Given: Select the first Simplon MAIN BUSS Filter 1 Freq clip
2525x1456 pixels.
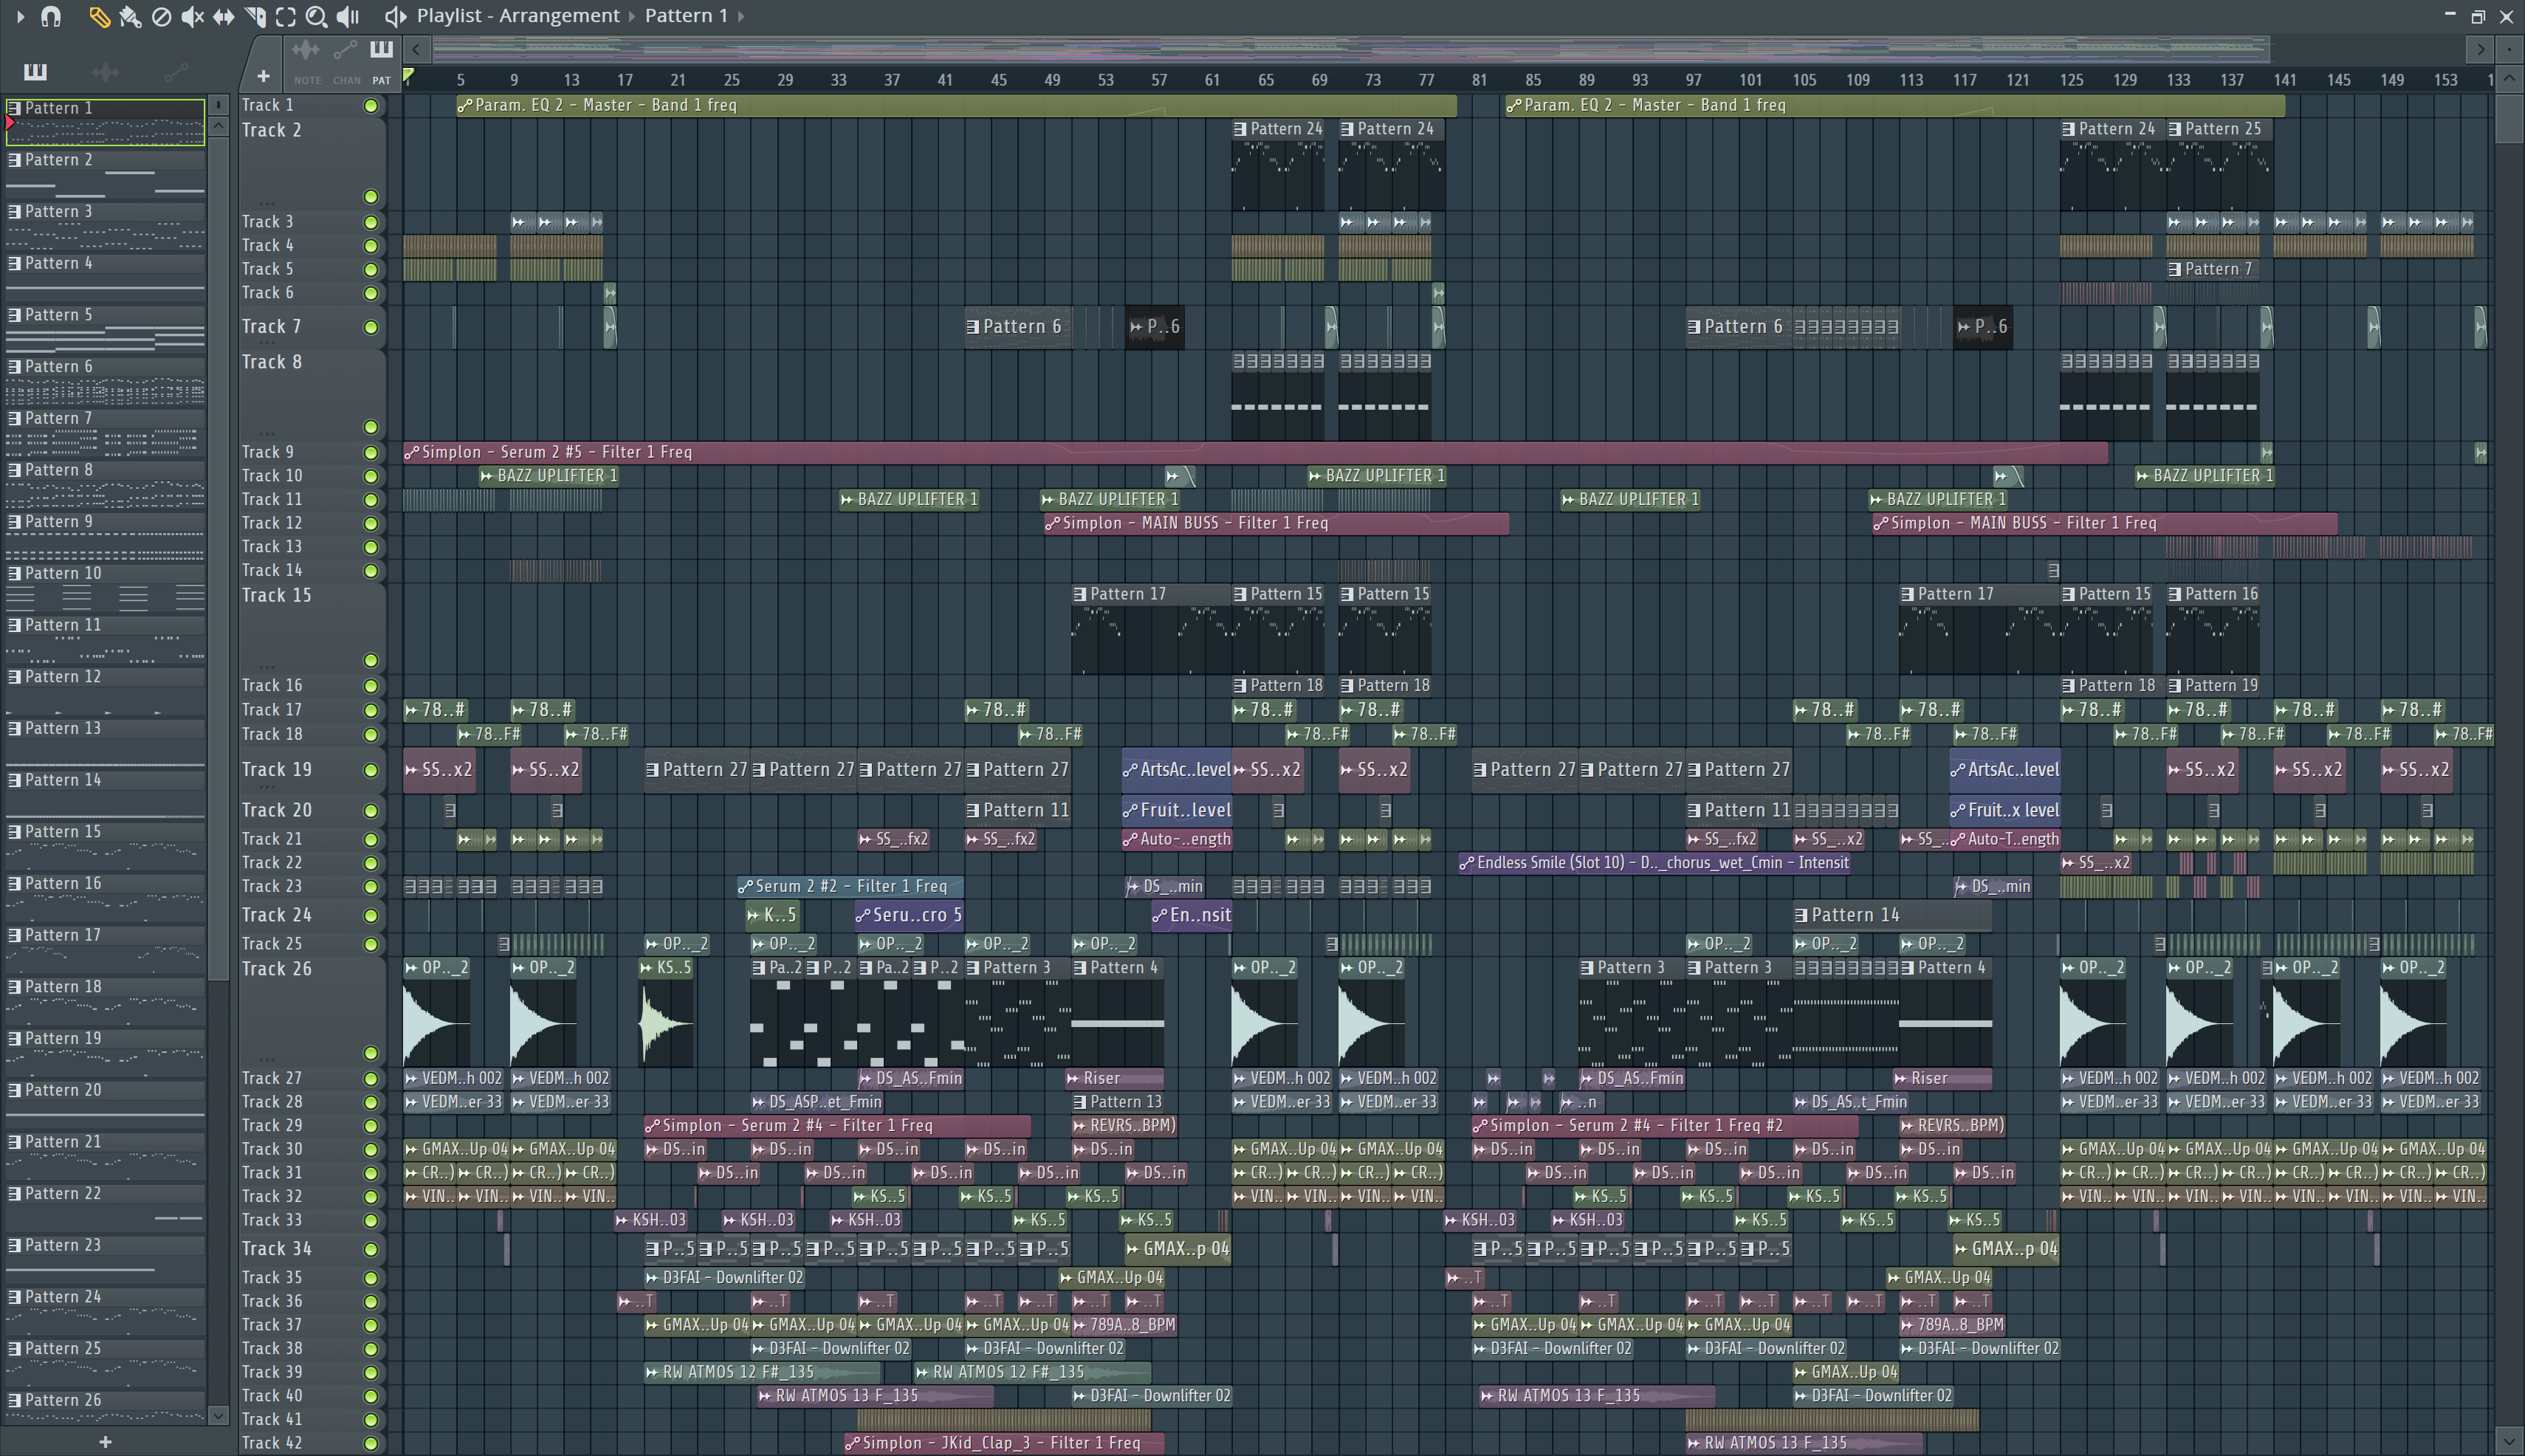Looking at the screenshot, I should pyautogui.click(x=1277, y=523).
